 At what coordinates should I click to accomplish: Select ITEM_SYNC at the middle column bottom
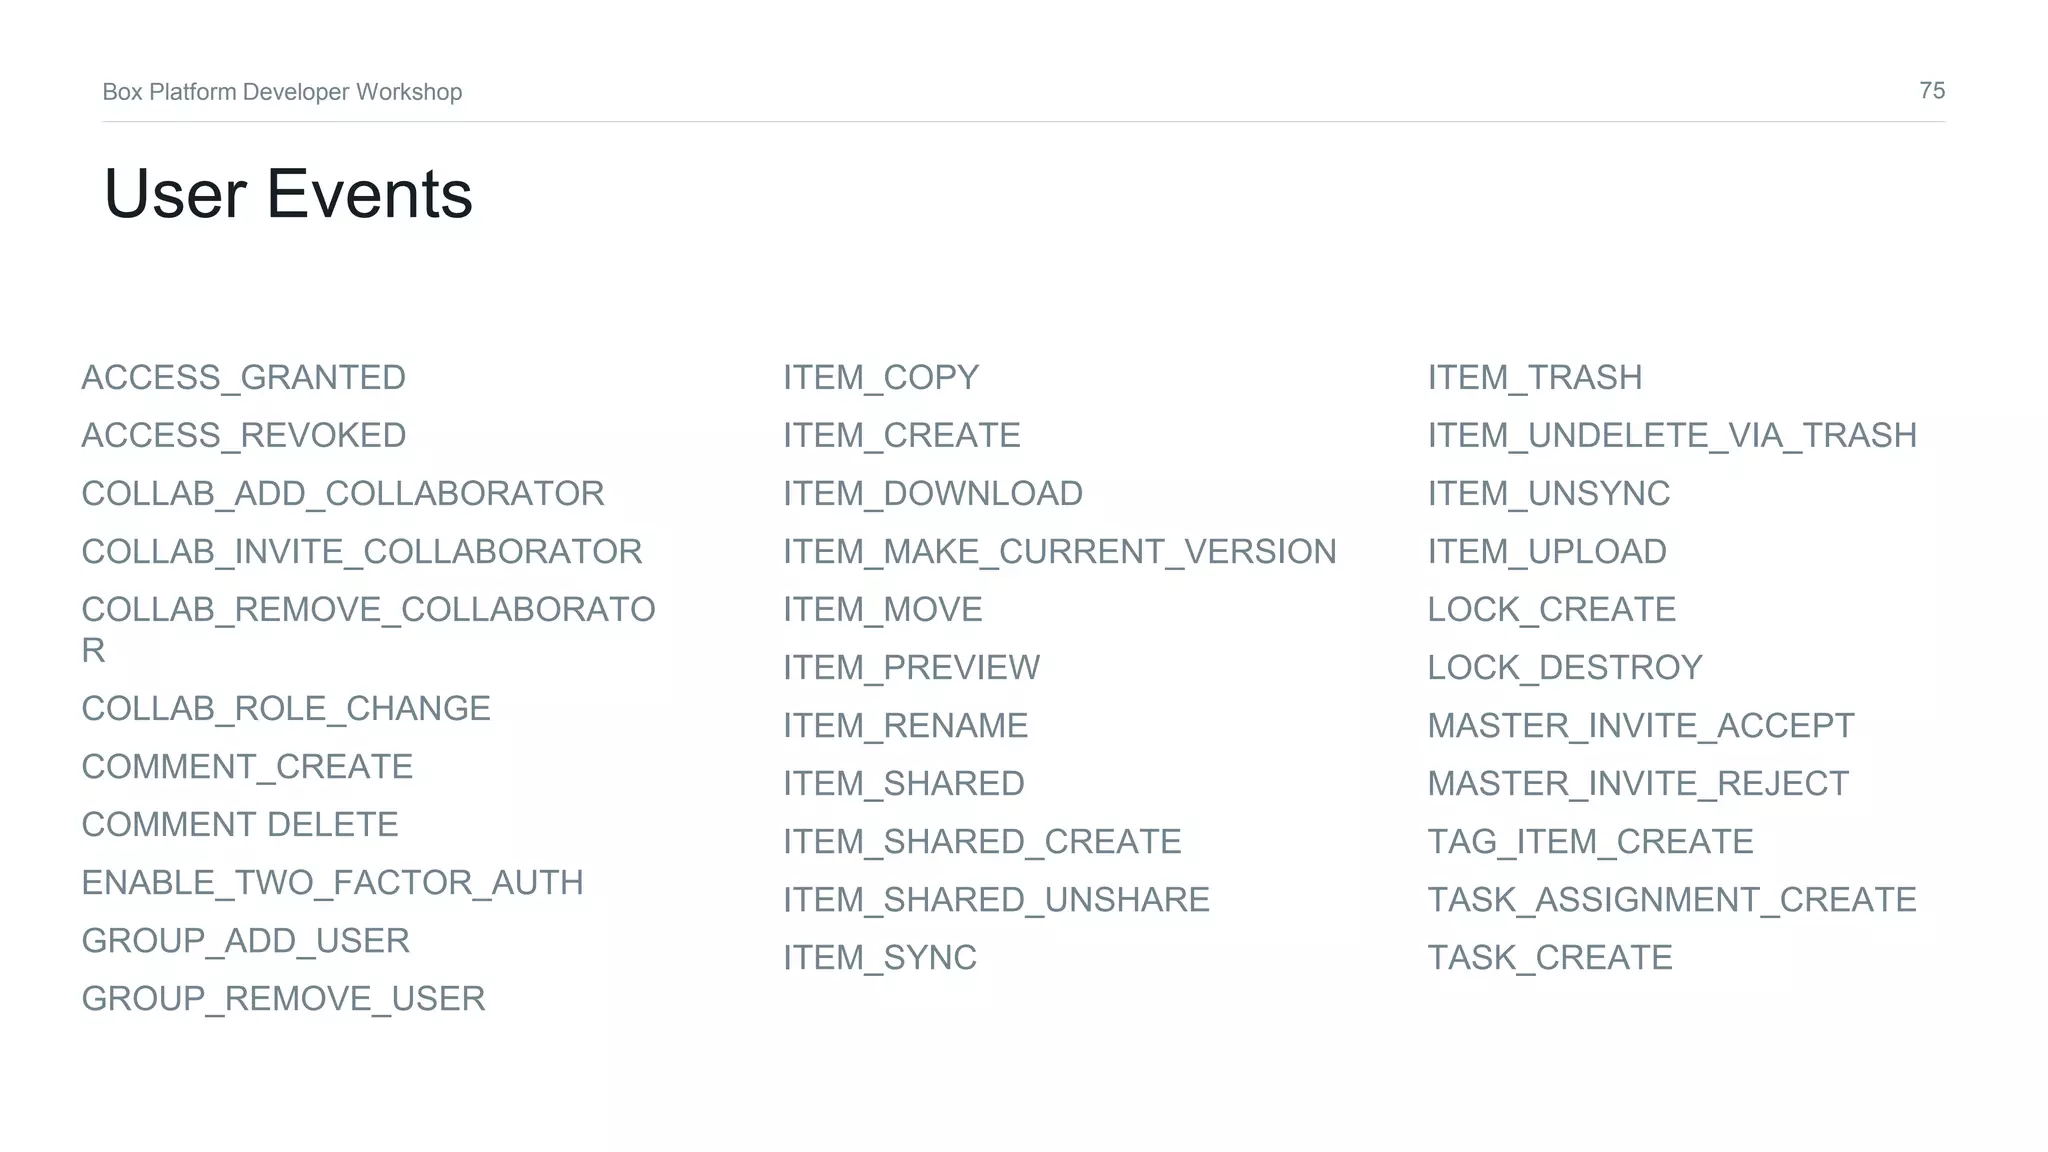tap(879, 957)
